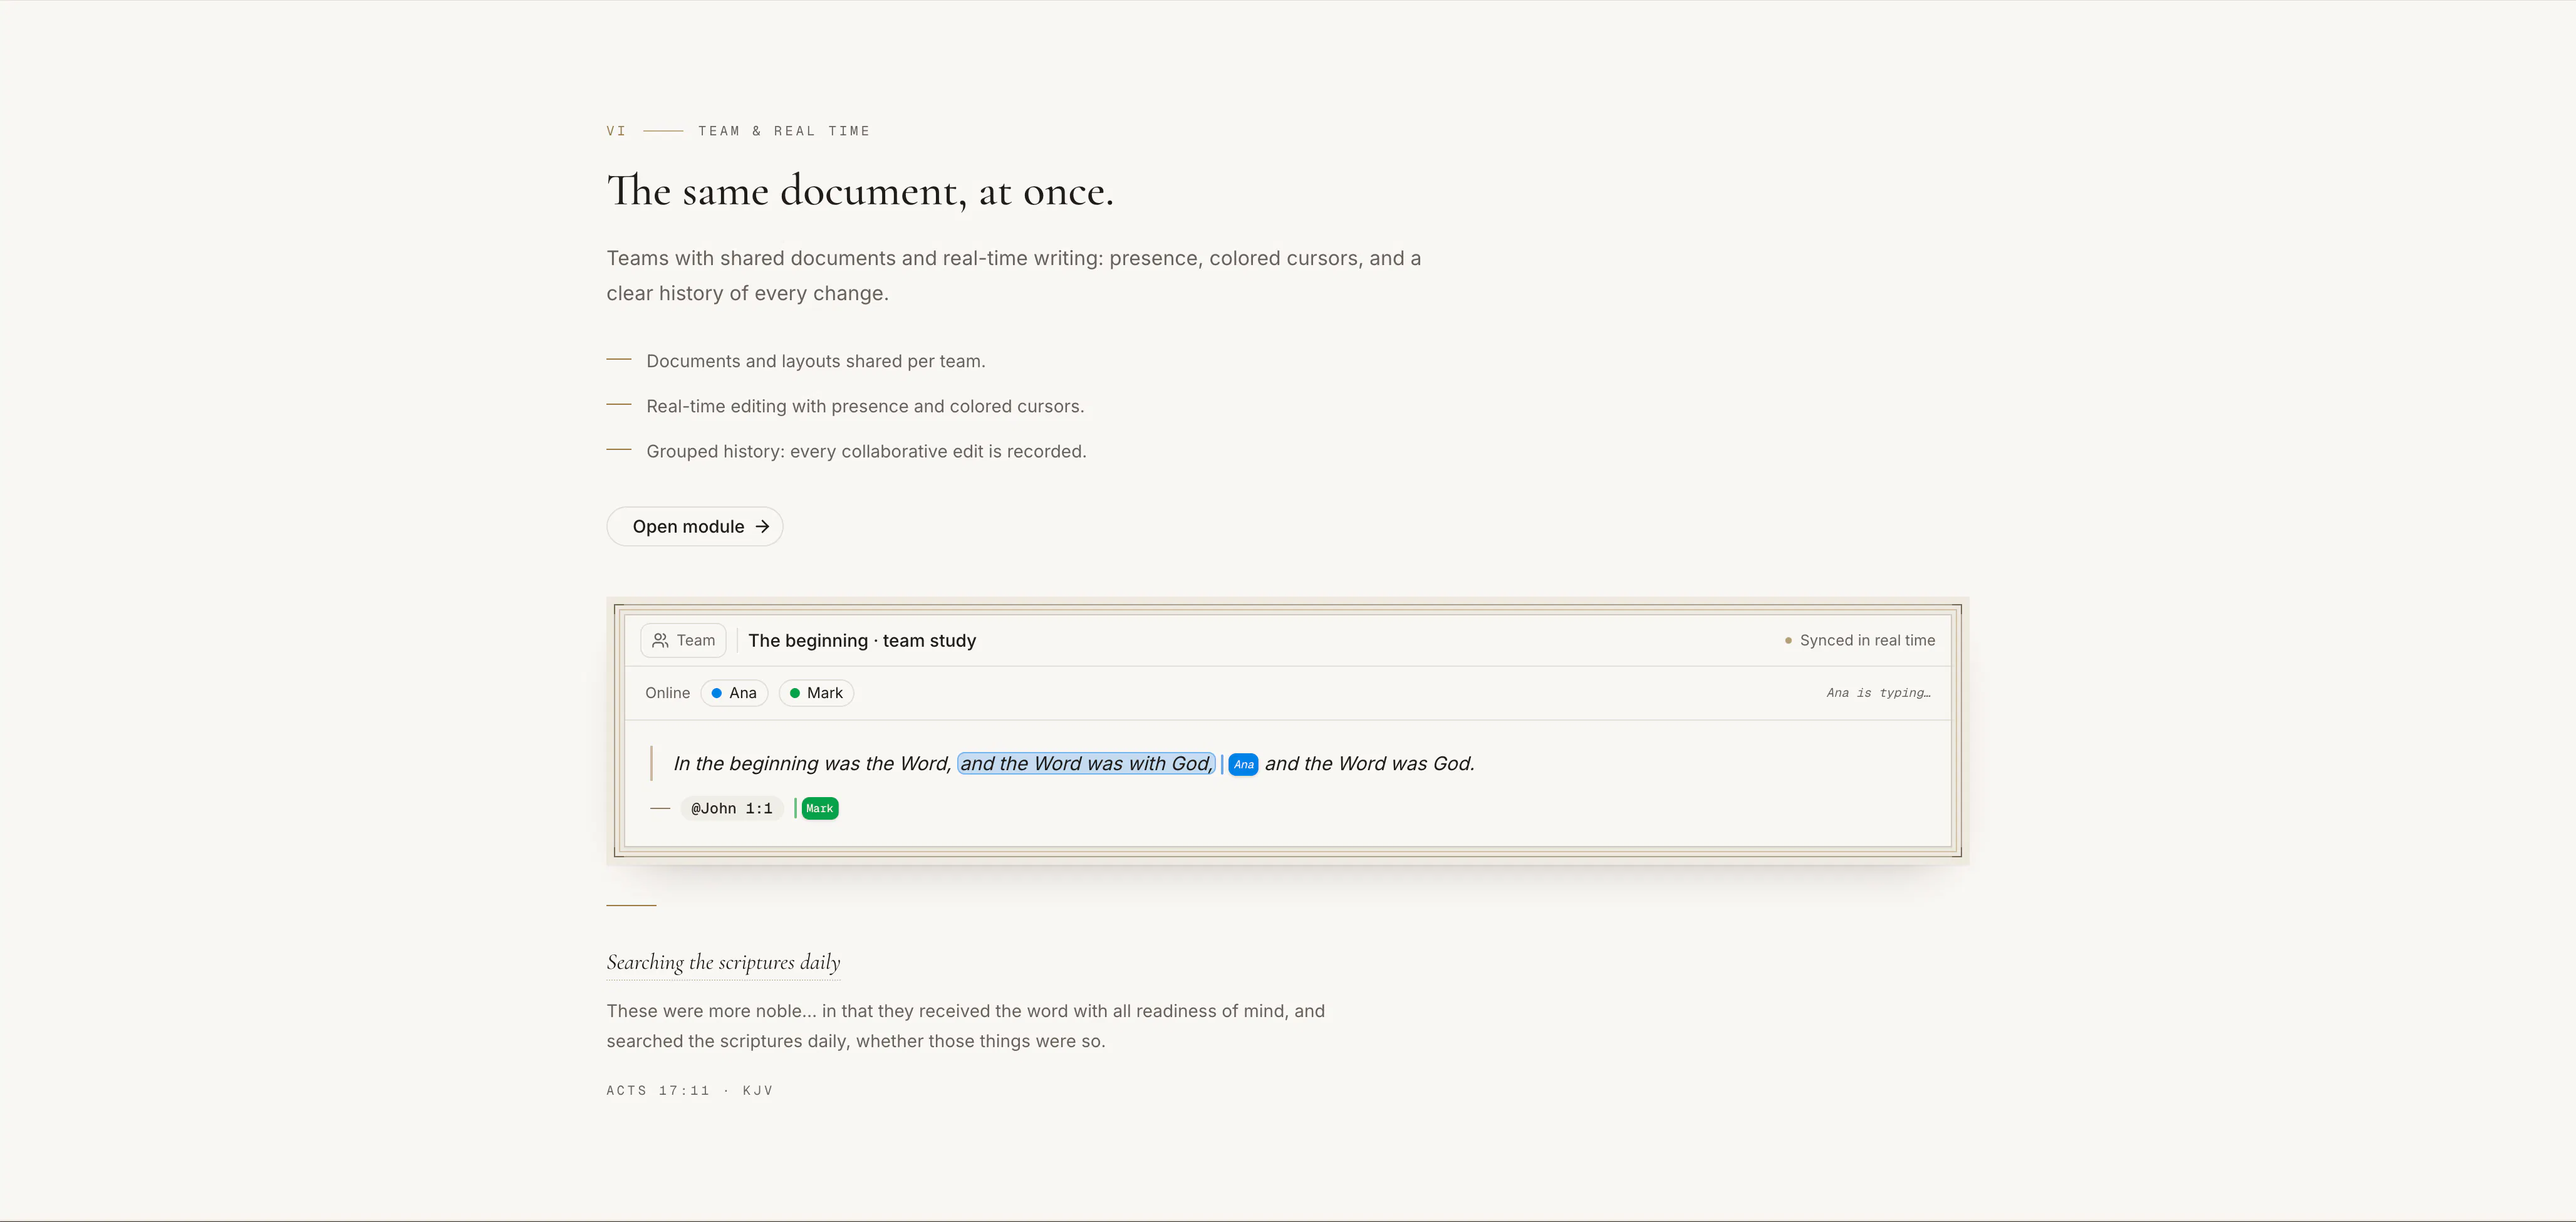Select the Team chip label
Screen dimensions: 2576x1222
point(696,640)
